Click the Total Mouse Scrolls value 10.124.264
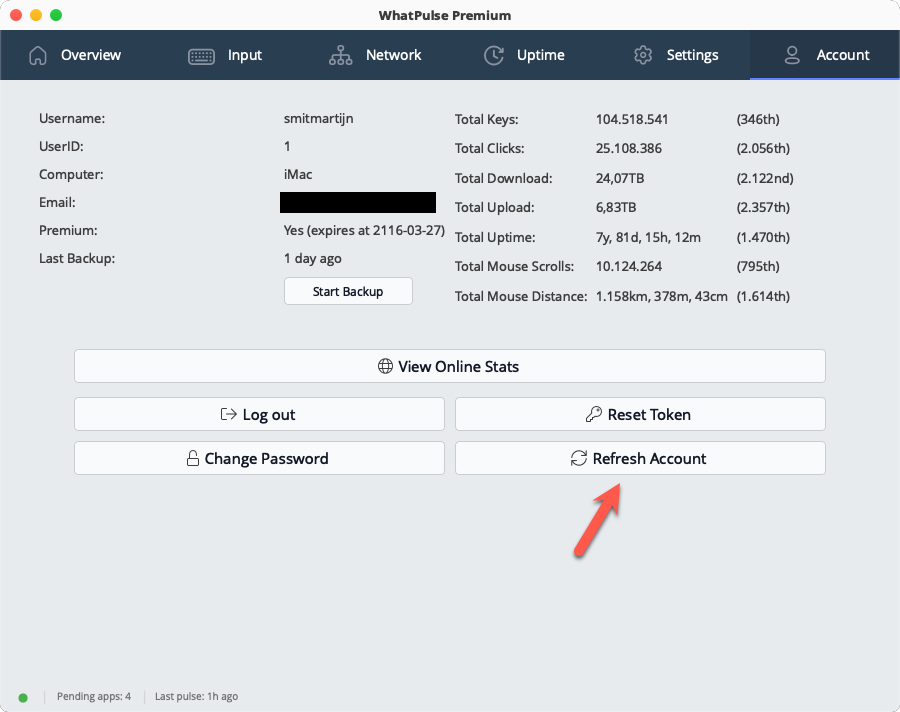 click(x=629, y=266)
